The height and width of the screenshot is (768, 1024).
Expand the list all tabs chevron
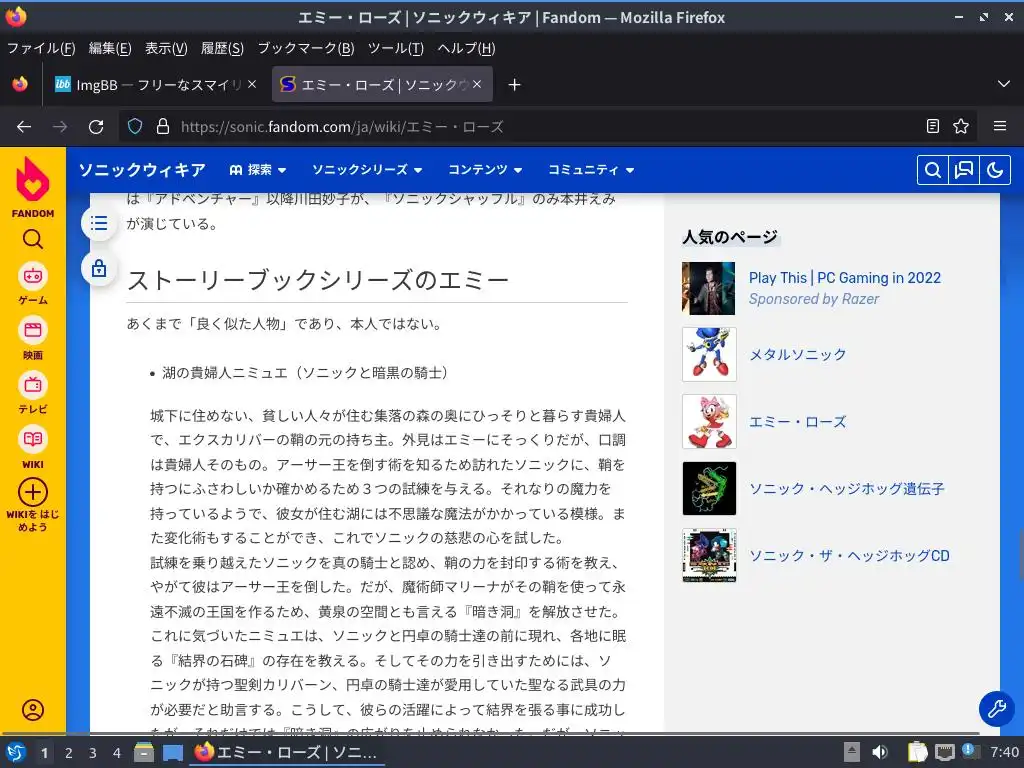point(1004,84)
